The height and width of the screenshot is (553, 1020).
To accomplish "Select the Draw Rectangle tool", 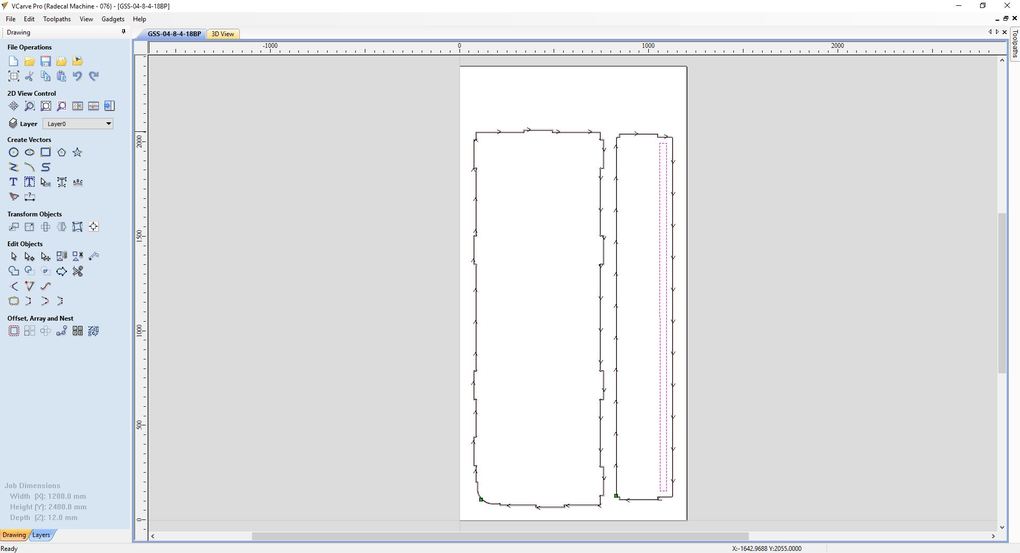I will (45, 152).
